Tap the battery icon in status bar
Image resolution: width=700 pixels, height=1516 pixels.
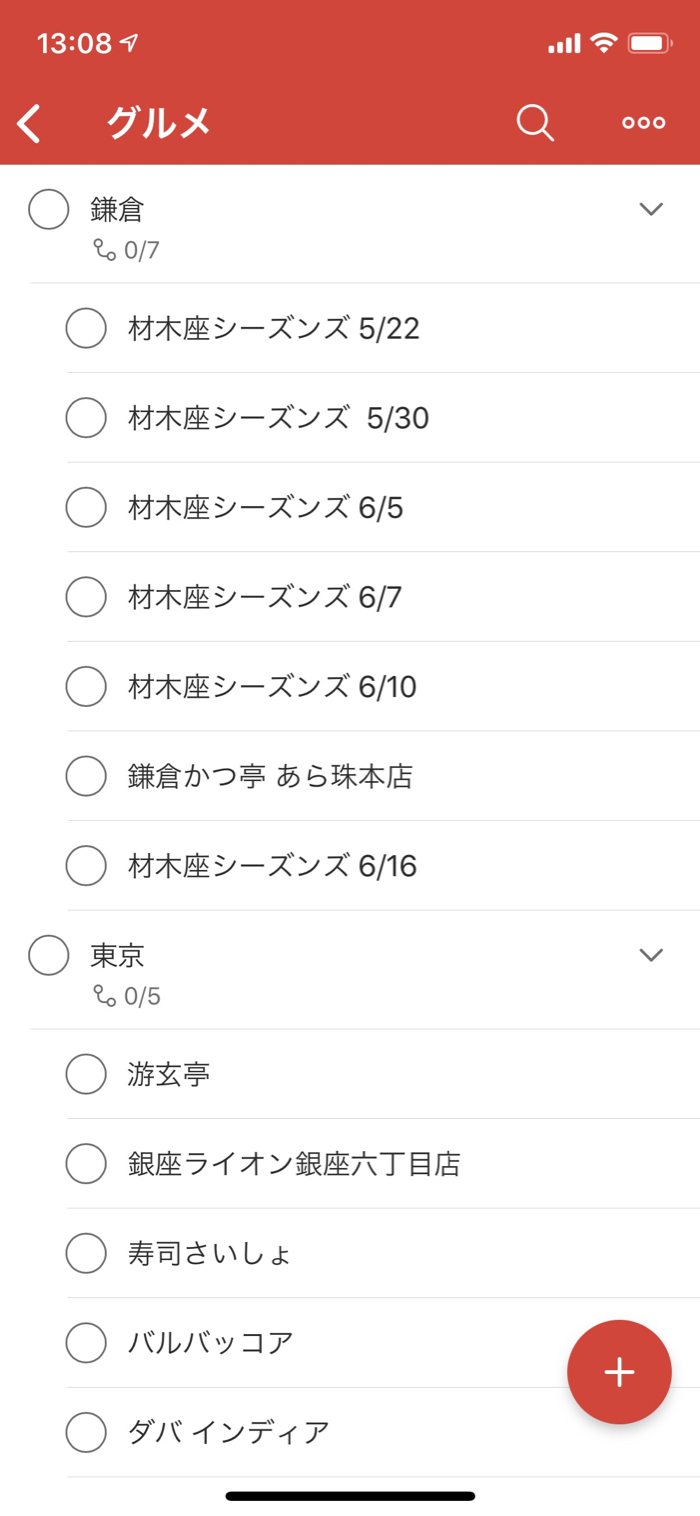point(649,43)
